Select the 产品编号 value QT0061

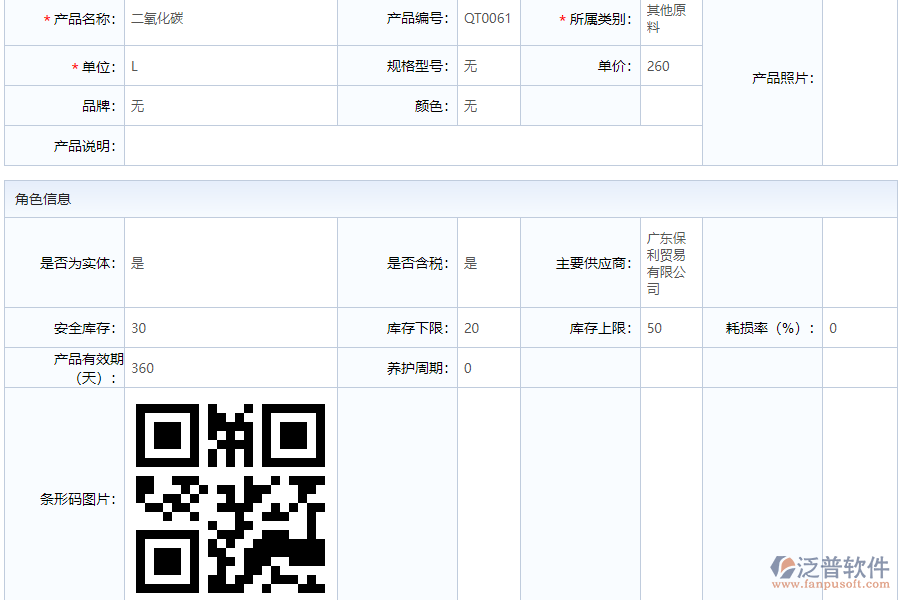coord(488,19)
